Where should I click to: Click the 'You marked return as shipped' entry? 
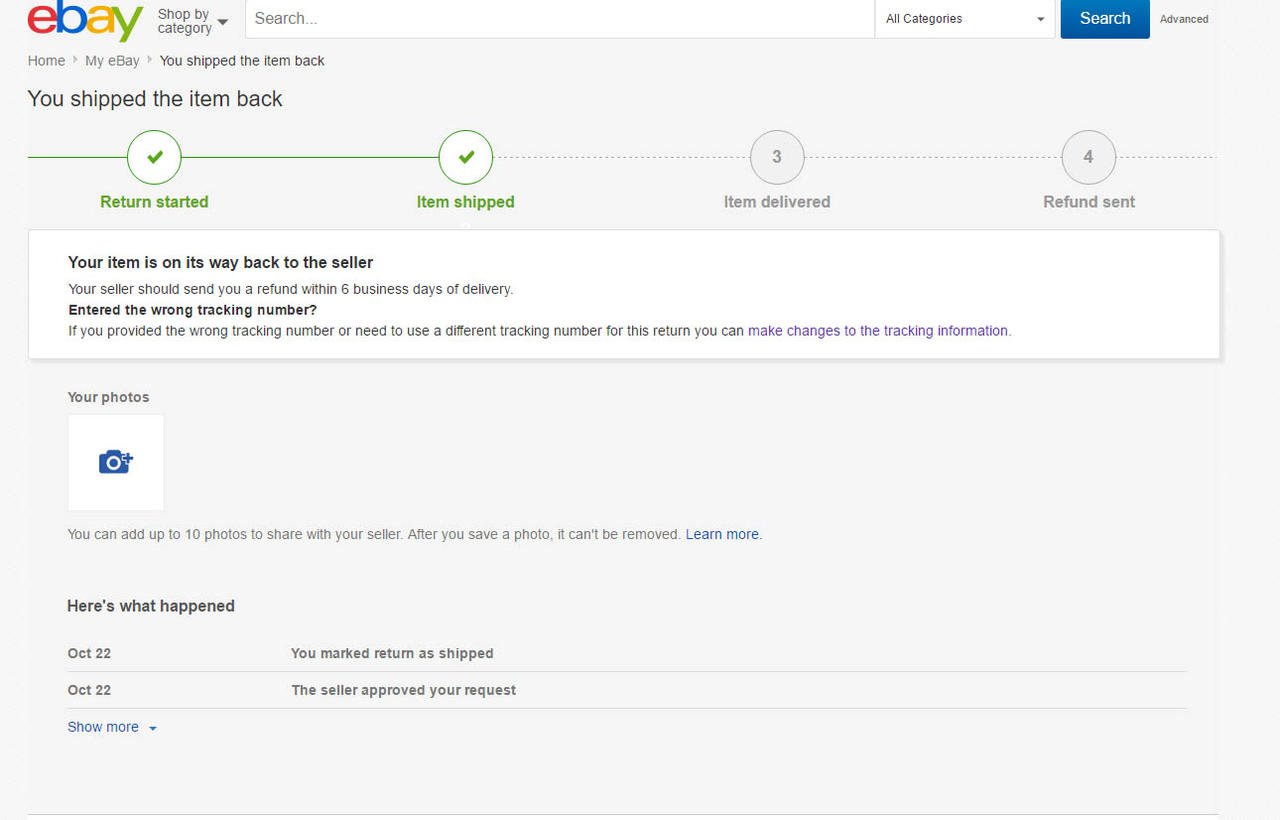coord(392,654)
